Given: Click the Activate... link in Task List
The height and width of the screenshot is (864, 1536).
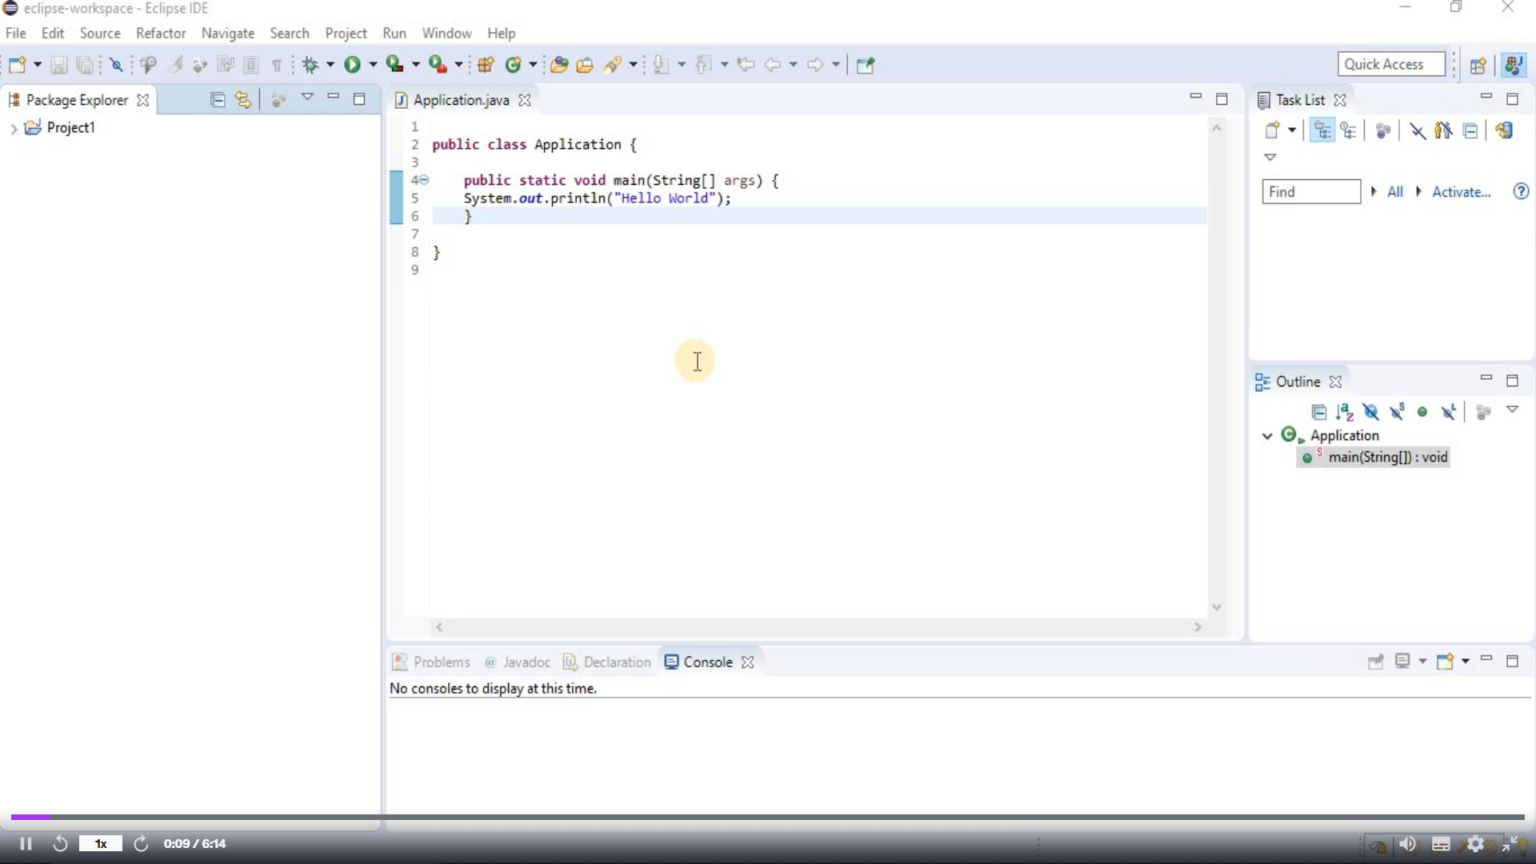Looking at the screenshot, I should 1461,192.
